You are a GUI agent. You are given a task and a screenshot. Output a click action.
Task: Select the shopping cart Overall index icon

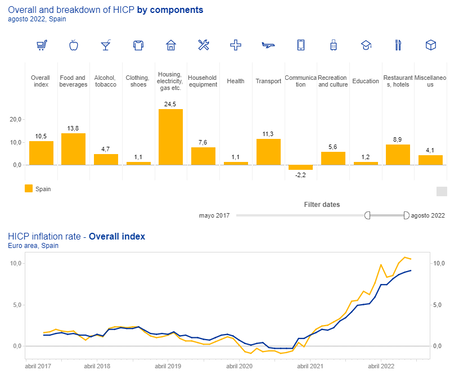(42, 45)
